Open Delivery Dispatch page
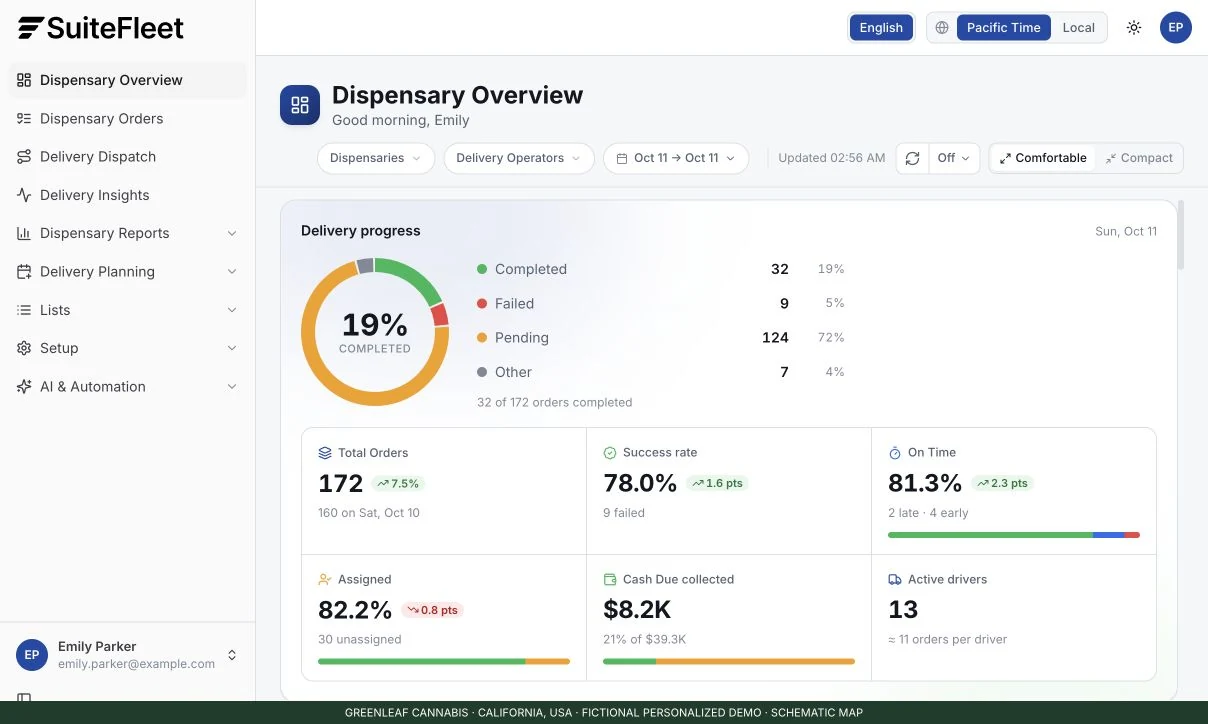Image resolution: width=1208 pixels, height=724 pixels. pyautogui.click(x=128, y=157)
